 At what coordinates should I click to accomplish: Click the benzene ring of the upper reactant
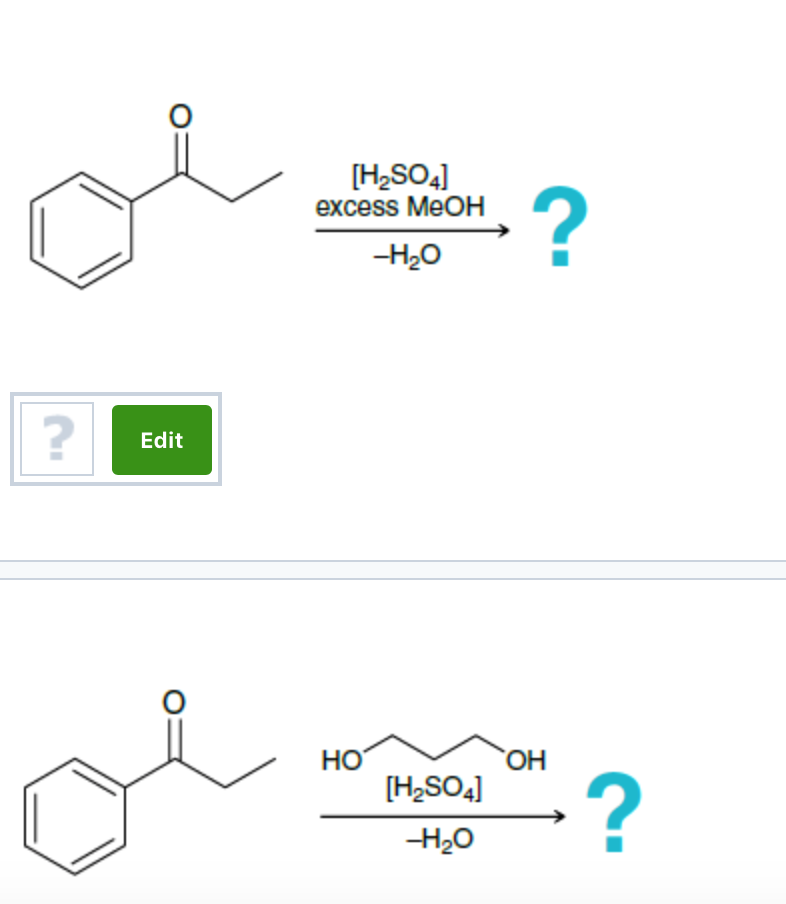pyautogui.click(x=80, y=230)
